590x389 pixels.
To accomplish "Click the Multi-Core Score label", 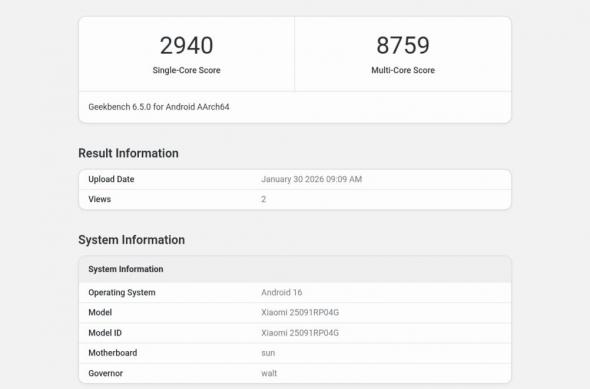I will click(403, 70).
